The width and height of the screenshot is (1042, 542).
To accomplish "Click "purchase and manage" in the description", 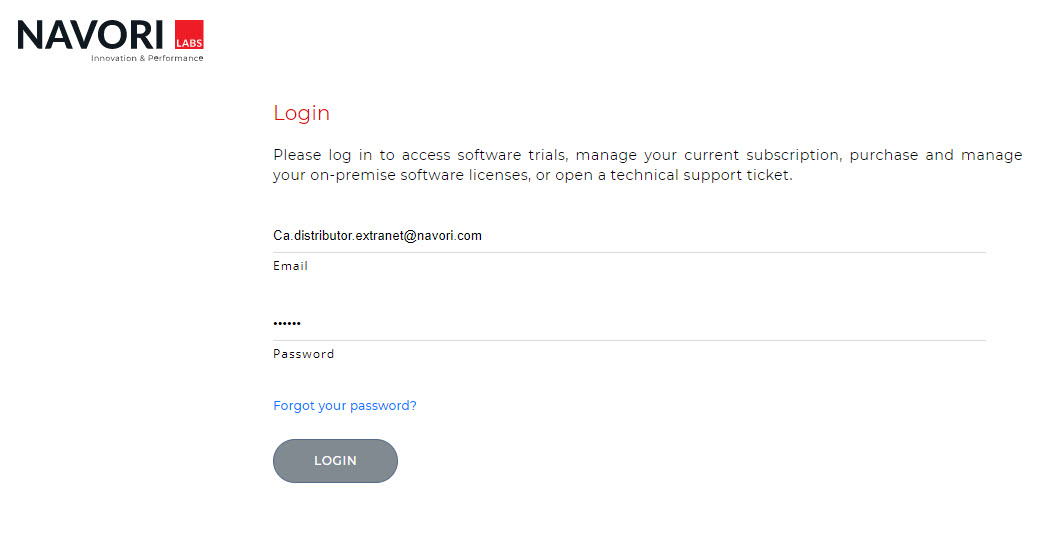I will (x=936, y=155).
